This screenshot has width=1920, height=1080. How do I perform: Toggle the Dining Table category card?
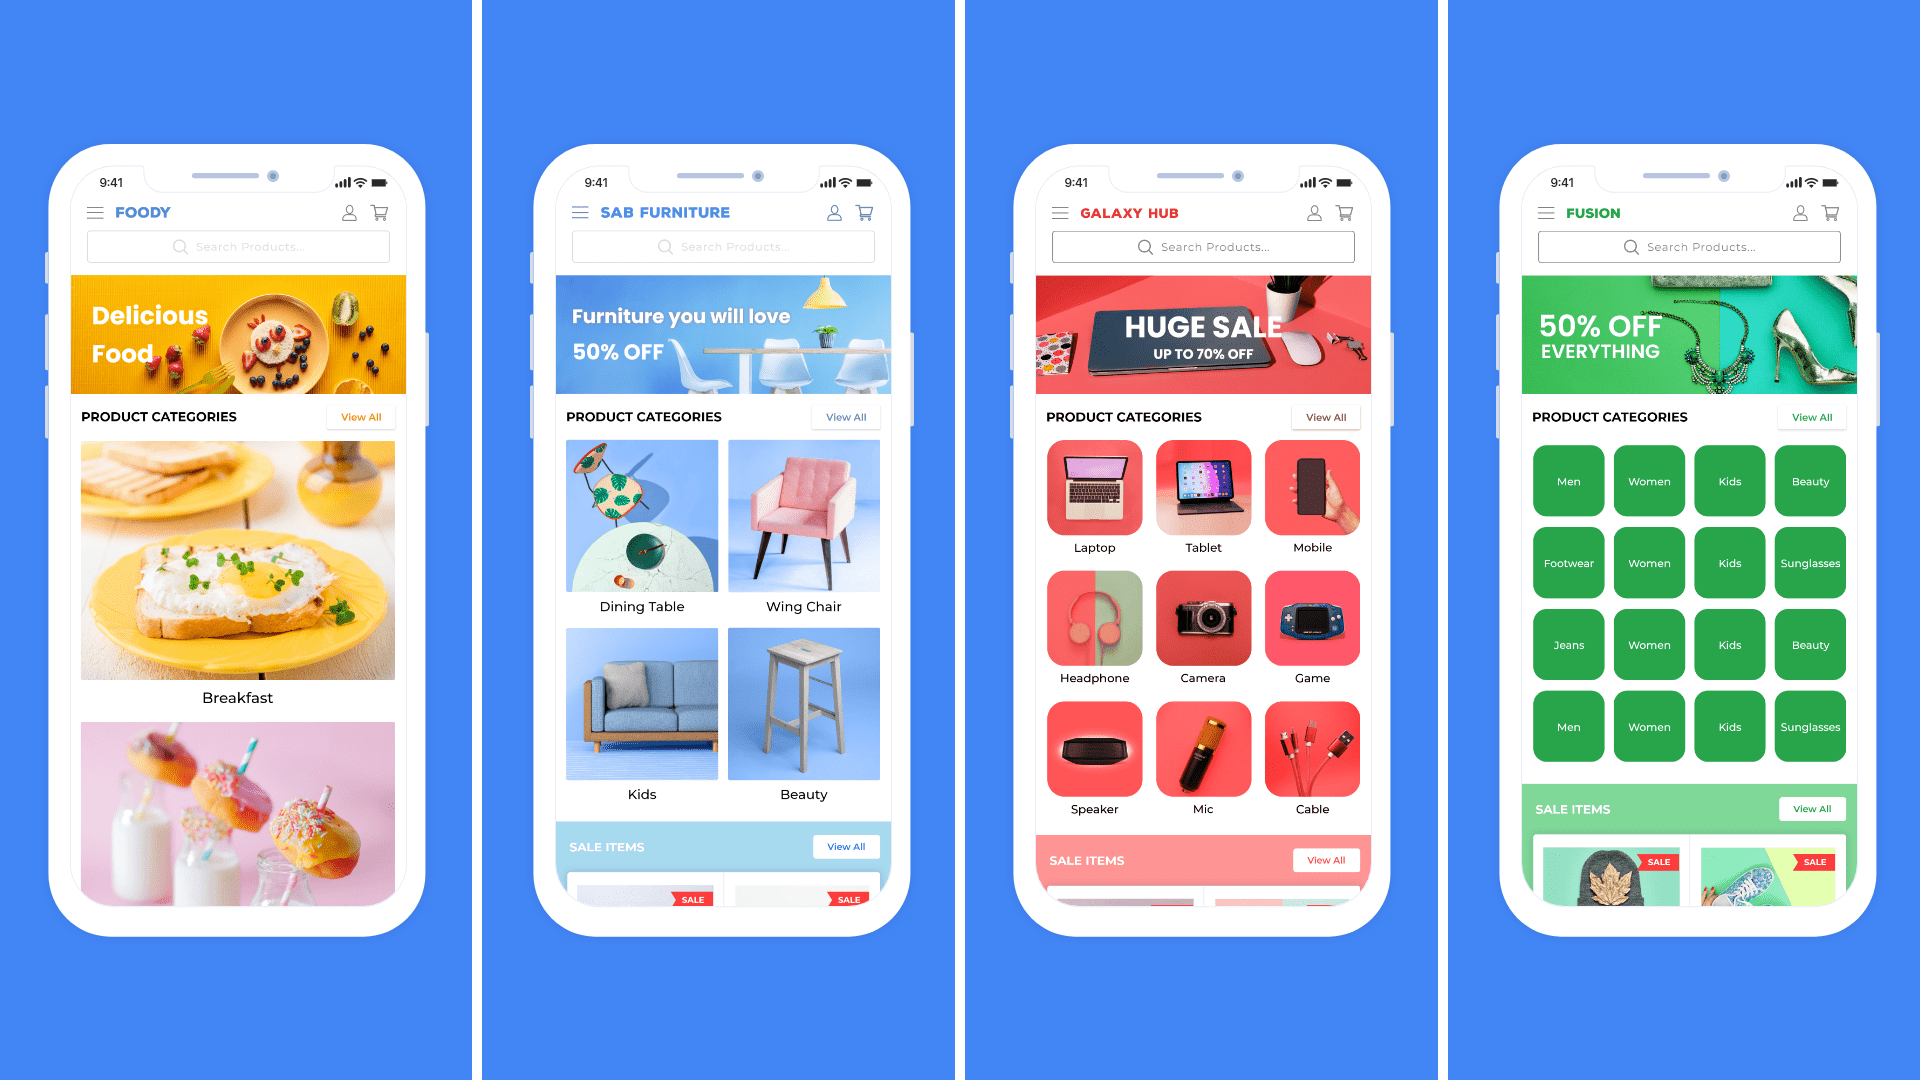point(642,527)
